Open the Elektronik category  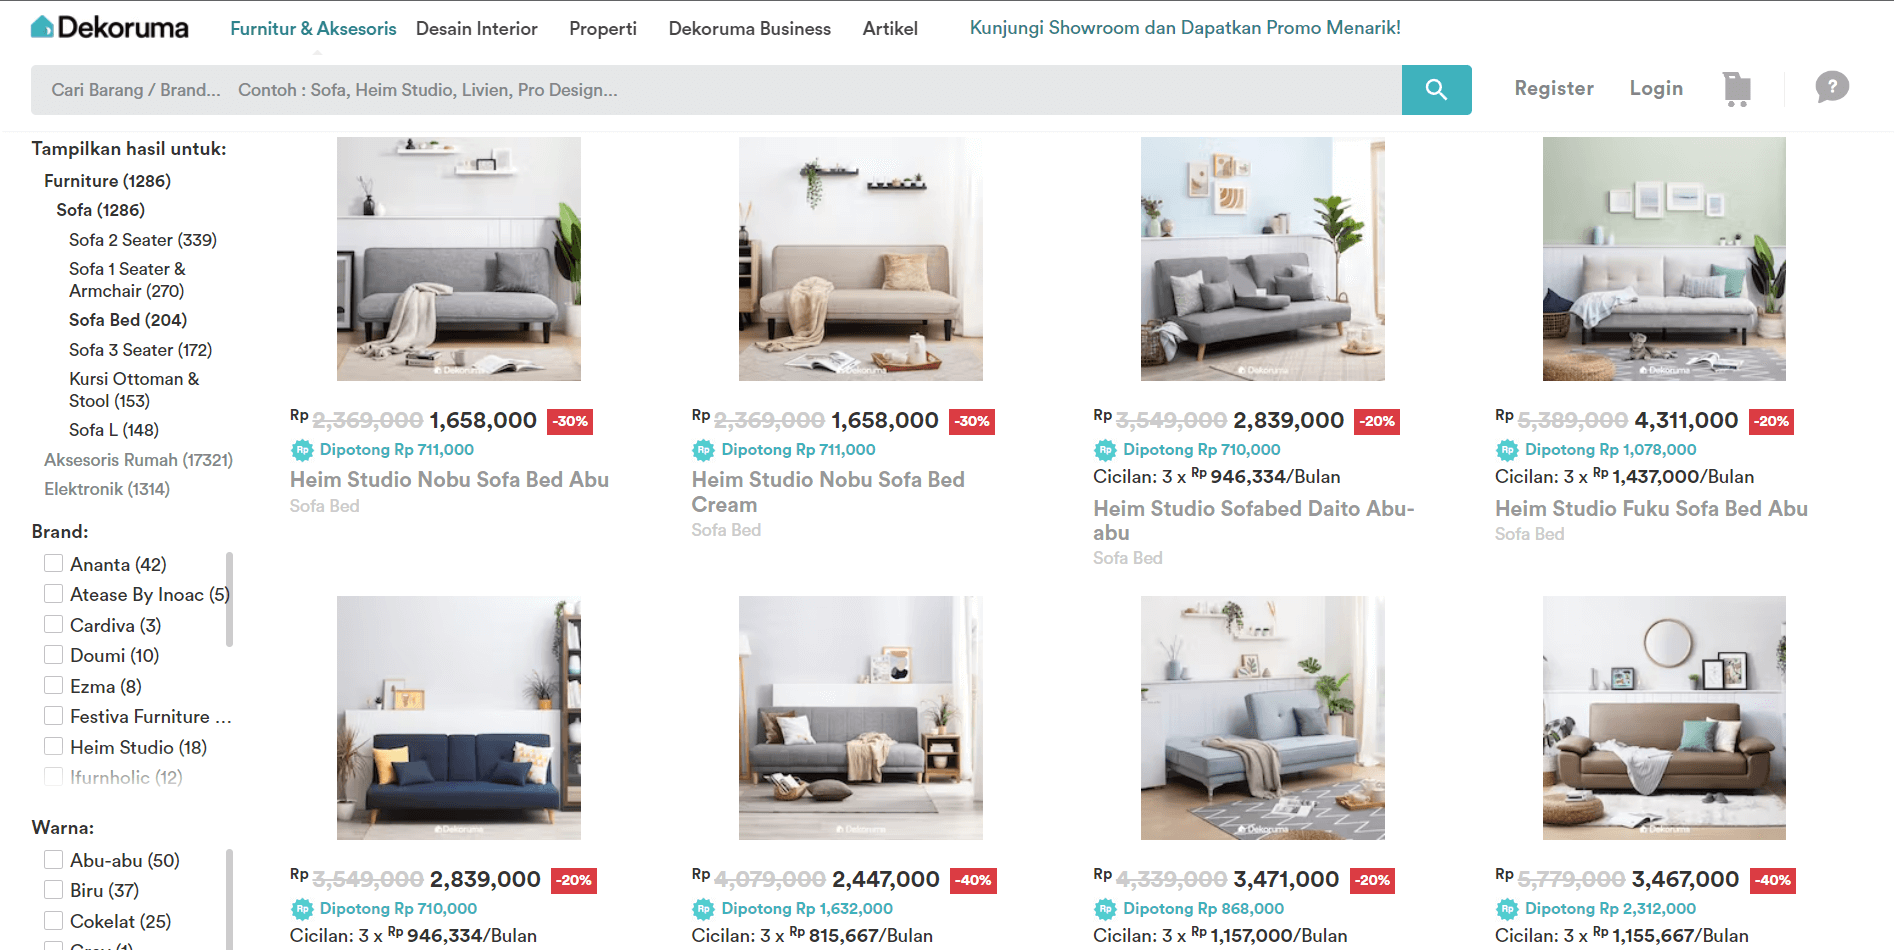click(107, 489)
